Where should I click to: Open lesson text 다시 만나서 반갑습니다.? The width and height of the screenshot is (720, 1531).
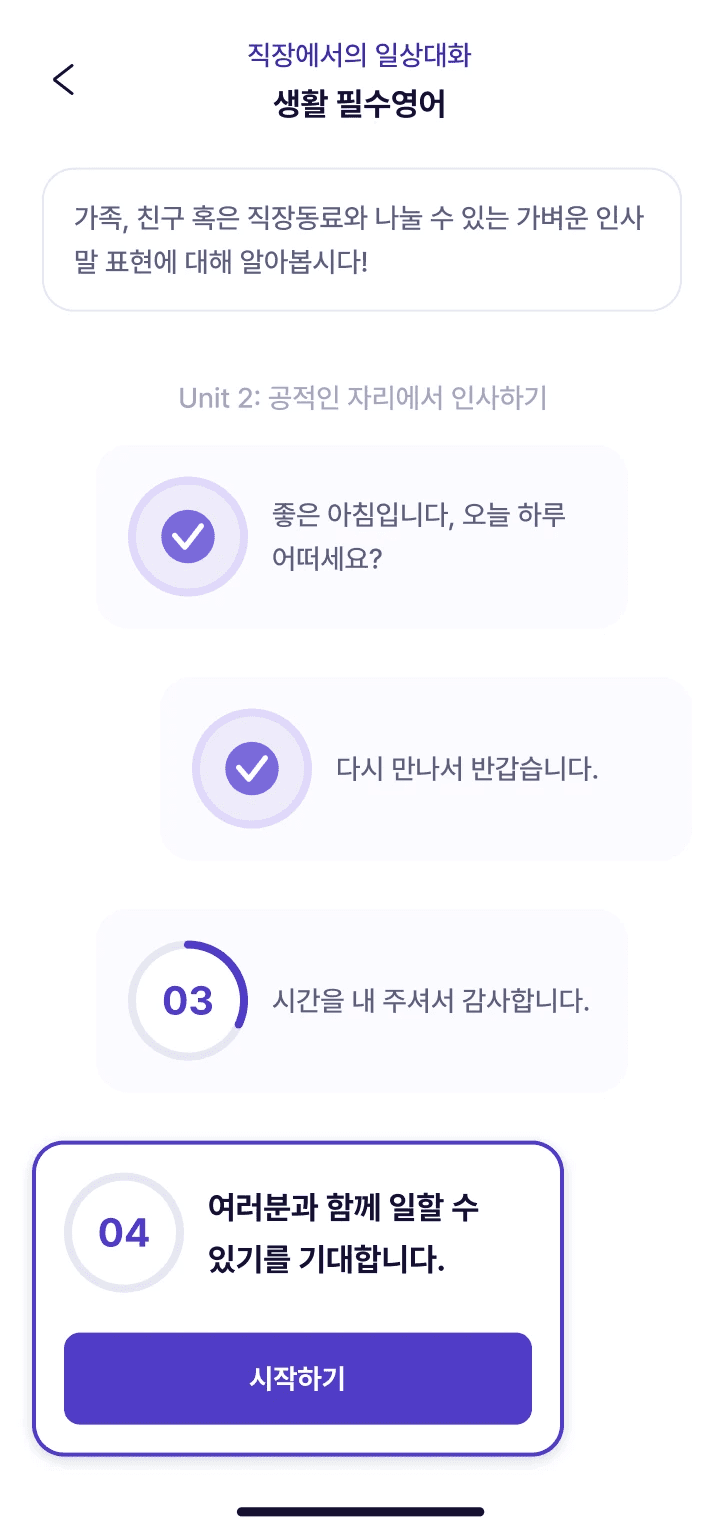467,770
